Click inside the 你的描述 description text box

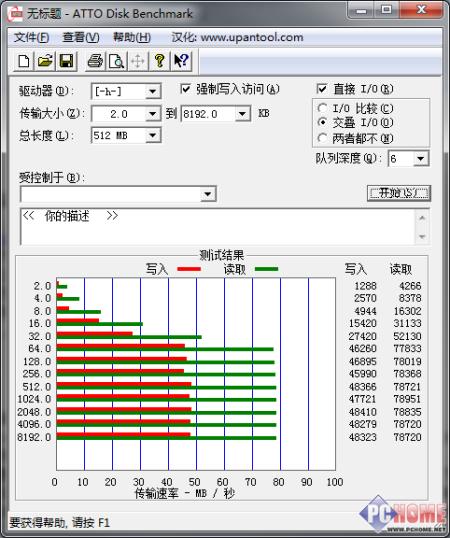click(x=218, y=226)
